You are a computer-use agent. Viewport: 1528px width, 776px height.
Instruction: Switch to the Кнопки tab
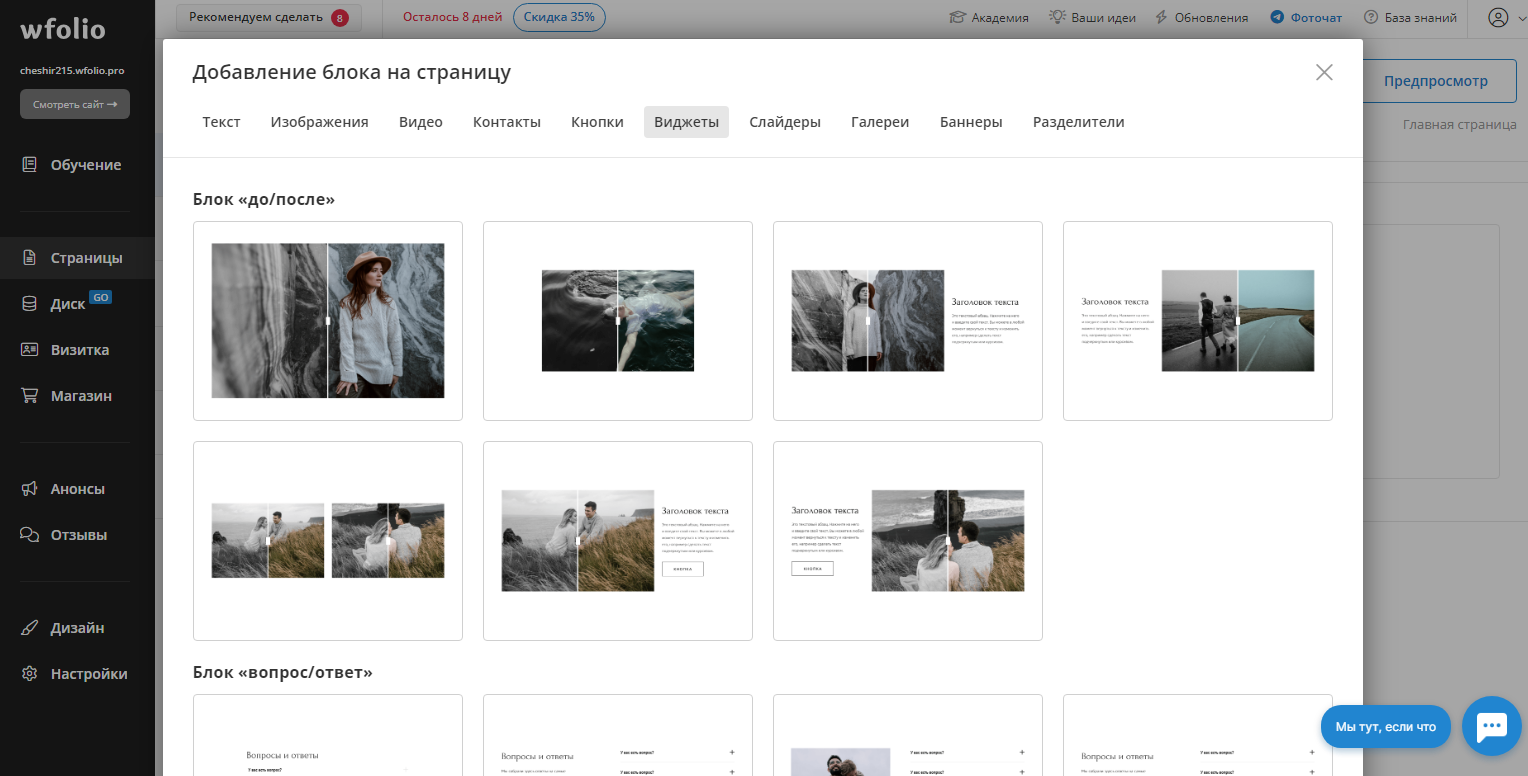pyautogui.click(x=597, y=122)
